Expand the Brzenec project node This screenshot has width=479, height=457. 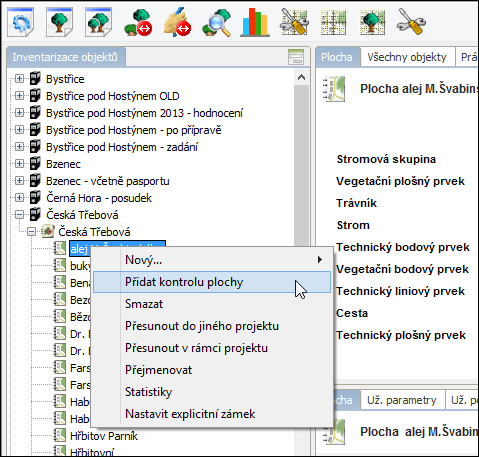point(19,164)
